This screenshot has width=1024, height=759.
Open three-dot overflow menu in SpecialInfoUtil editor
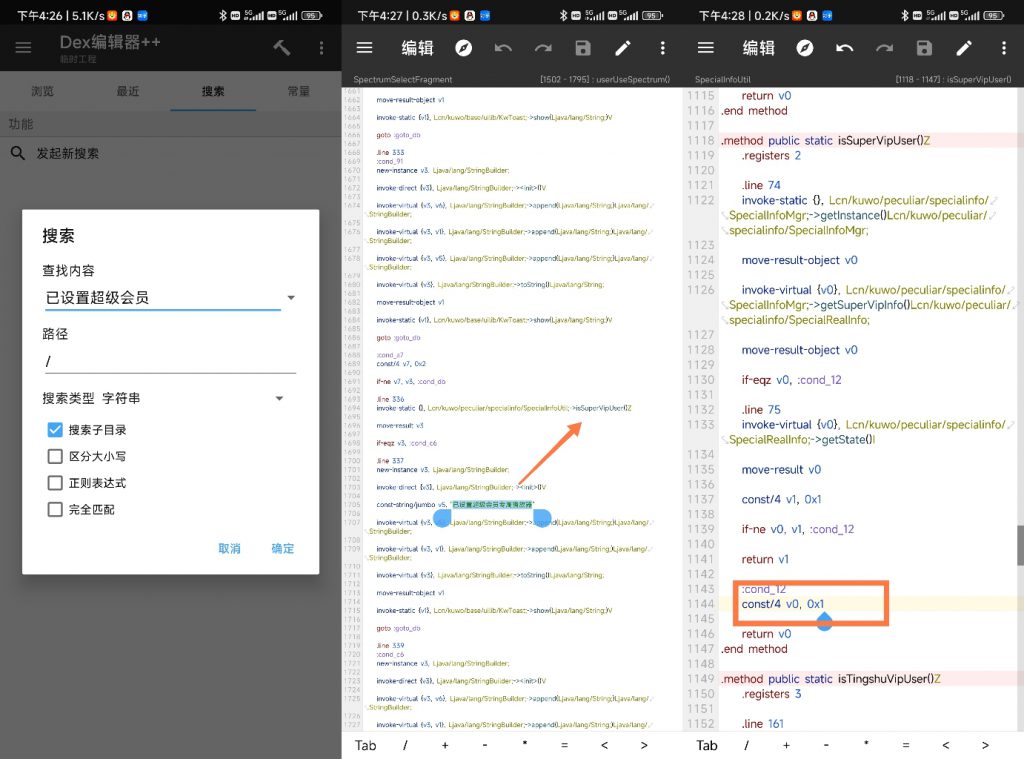tap(1003, 48)
